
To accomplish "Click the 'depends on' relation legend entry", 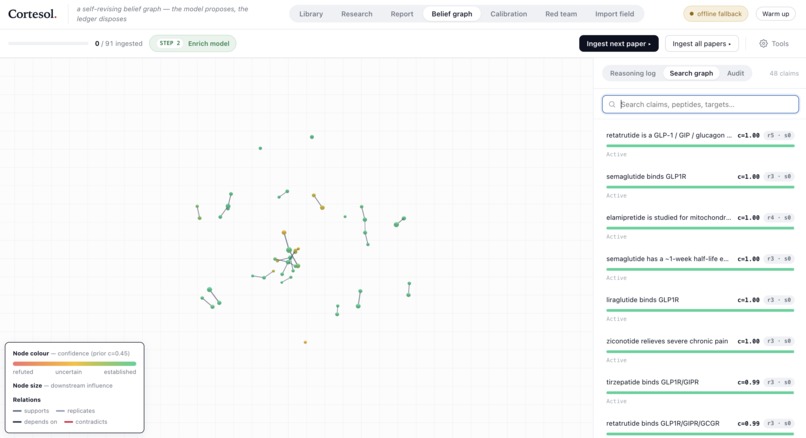I will pos(35,422).
